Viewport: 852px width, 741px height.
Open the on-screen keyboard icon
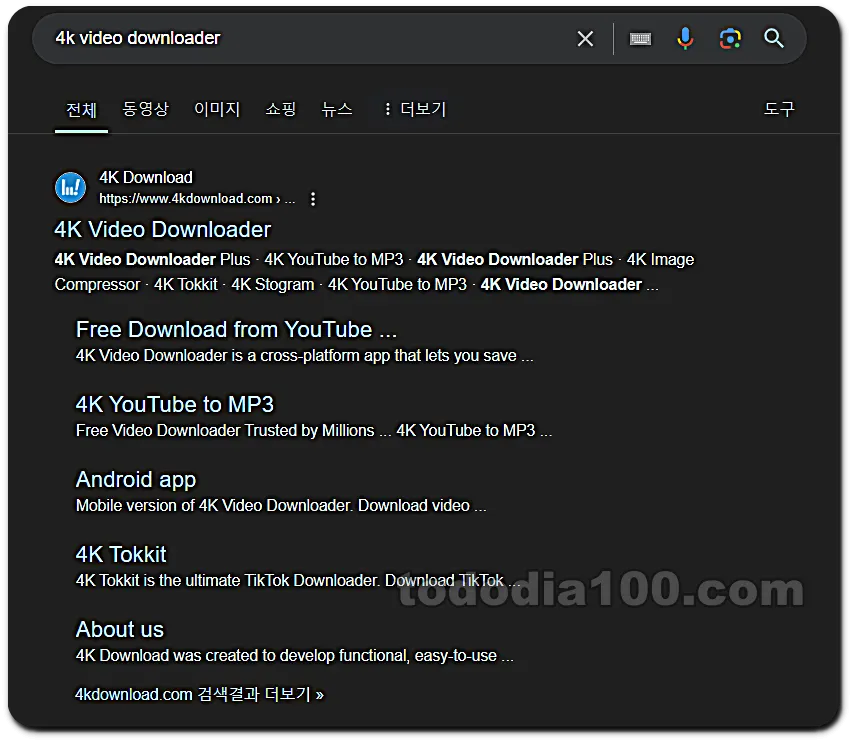[x=640, y=38]
